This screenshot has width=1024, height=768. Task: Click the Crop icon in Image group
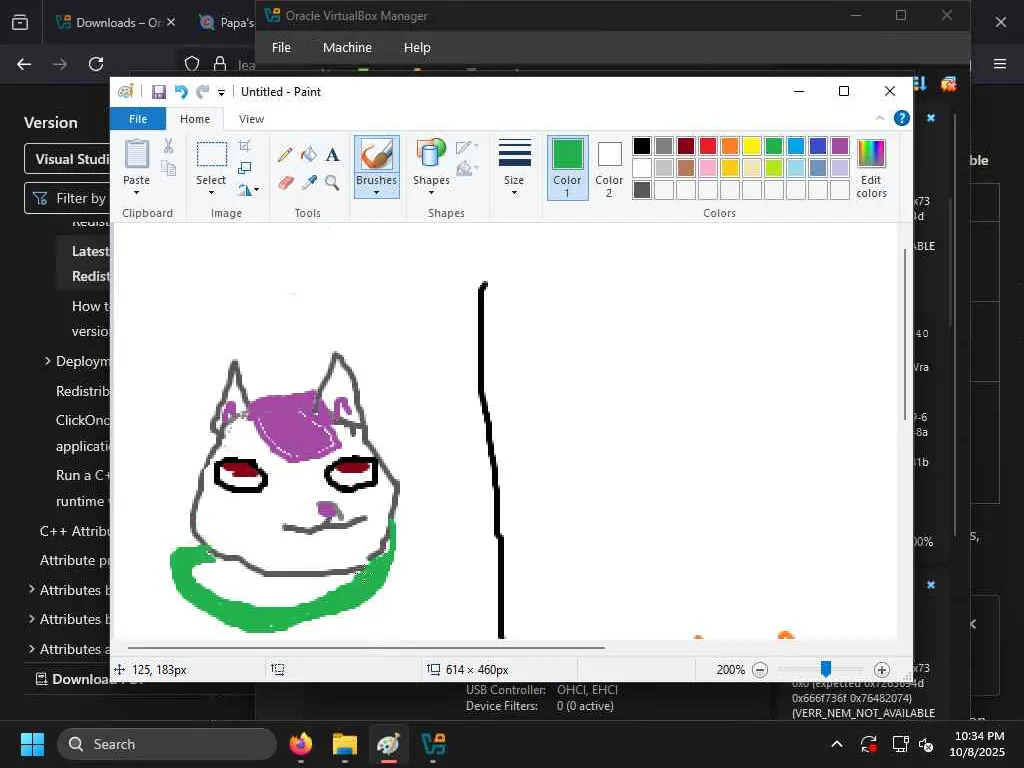pyautogui.click(x=245, y=146)
